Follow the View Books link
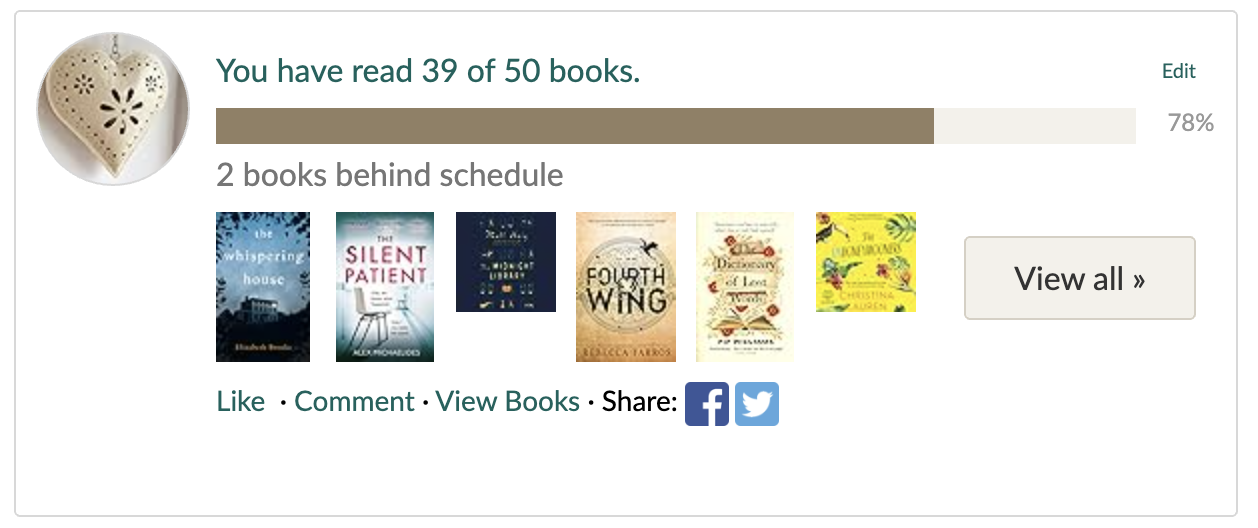This screenshot has height=528, width=1258. tap(508, 402)
